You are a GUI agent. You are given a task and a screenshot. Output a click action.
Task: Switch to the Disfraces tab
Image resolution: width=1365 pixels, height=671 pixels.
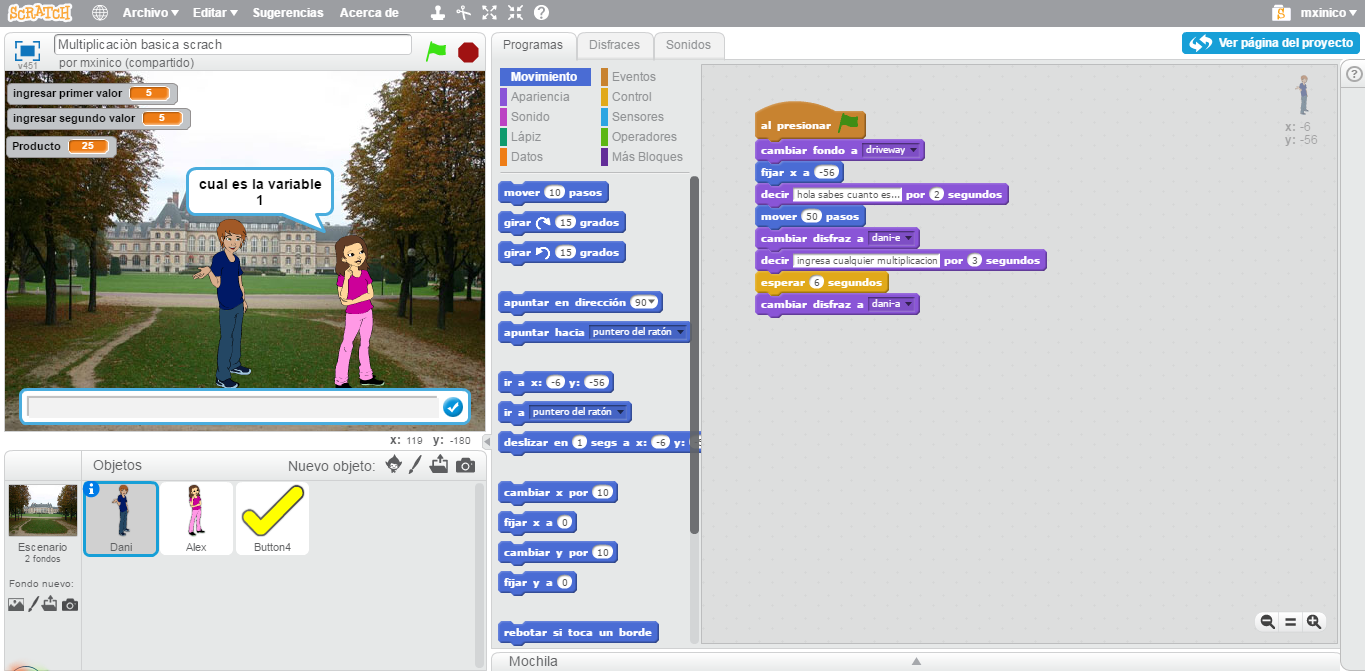(x=614, y=45)
